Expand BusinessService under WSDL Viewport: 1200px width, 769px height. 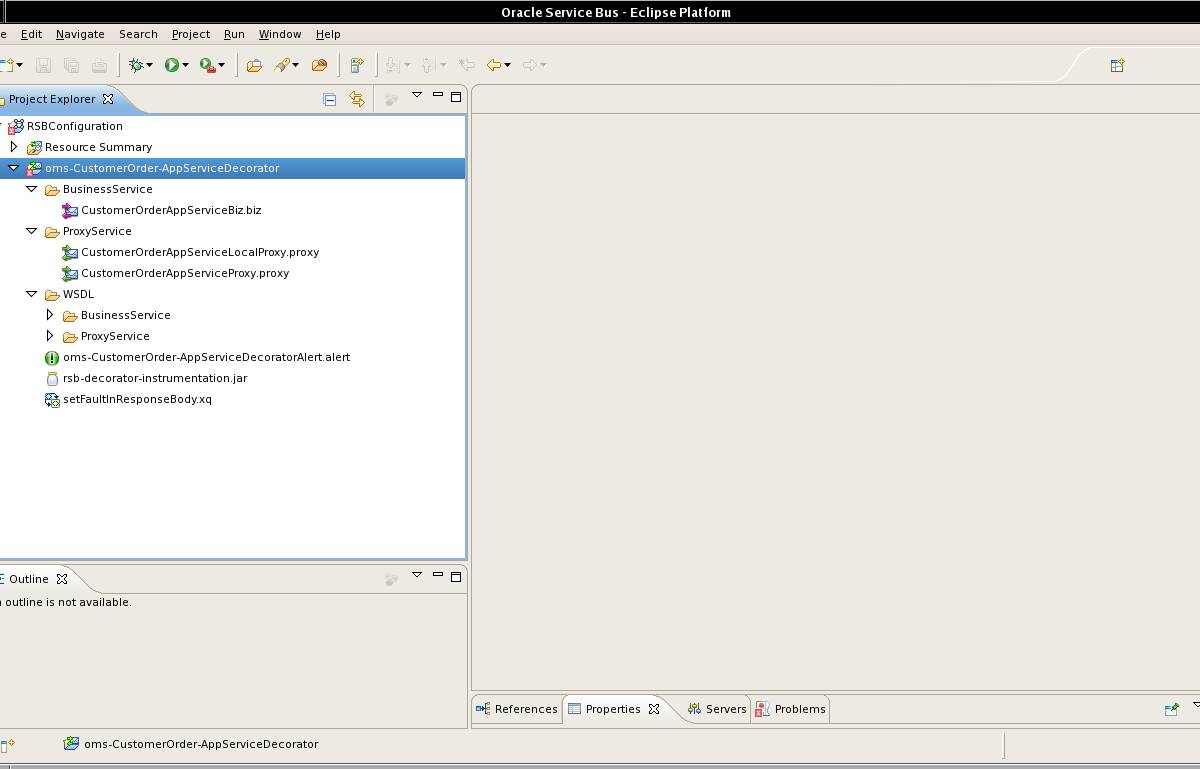(x=50, y=315)
